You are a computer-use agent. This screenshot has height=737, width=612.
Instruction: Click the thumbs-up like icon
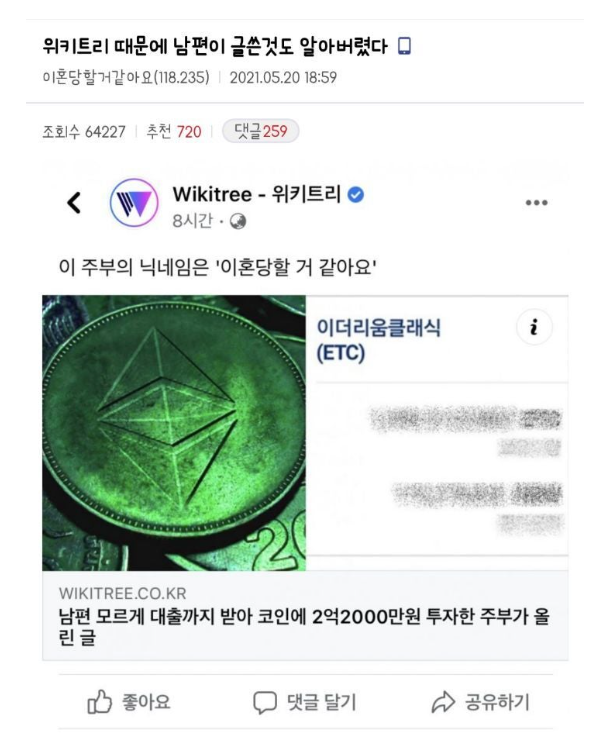pyautogui.click(x=100, y=702)
